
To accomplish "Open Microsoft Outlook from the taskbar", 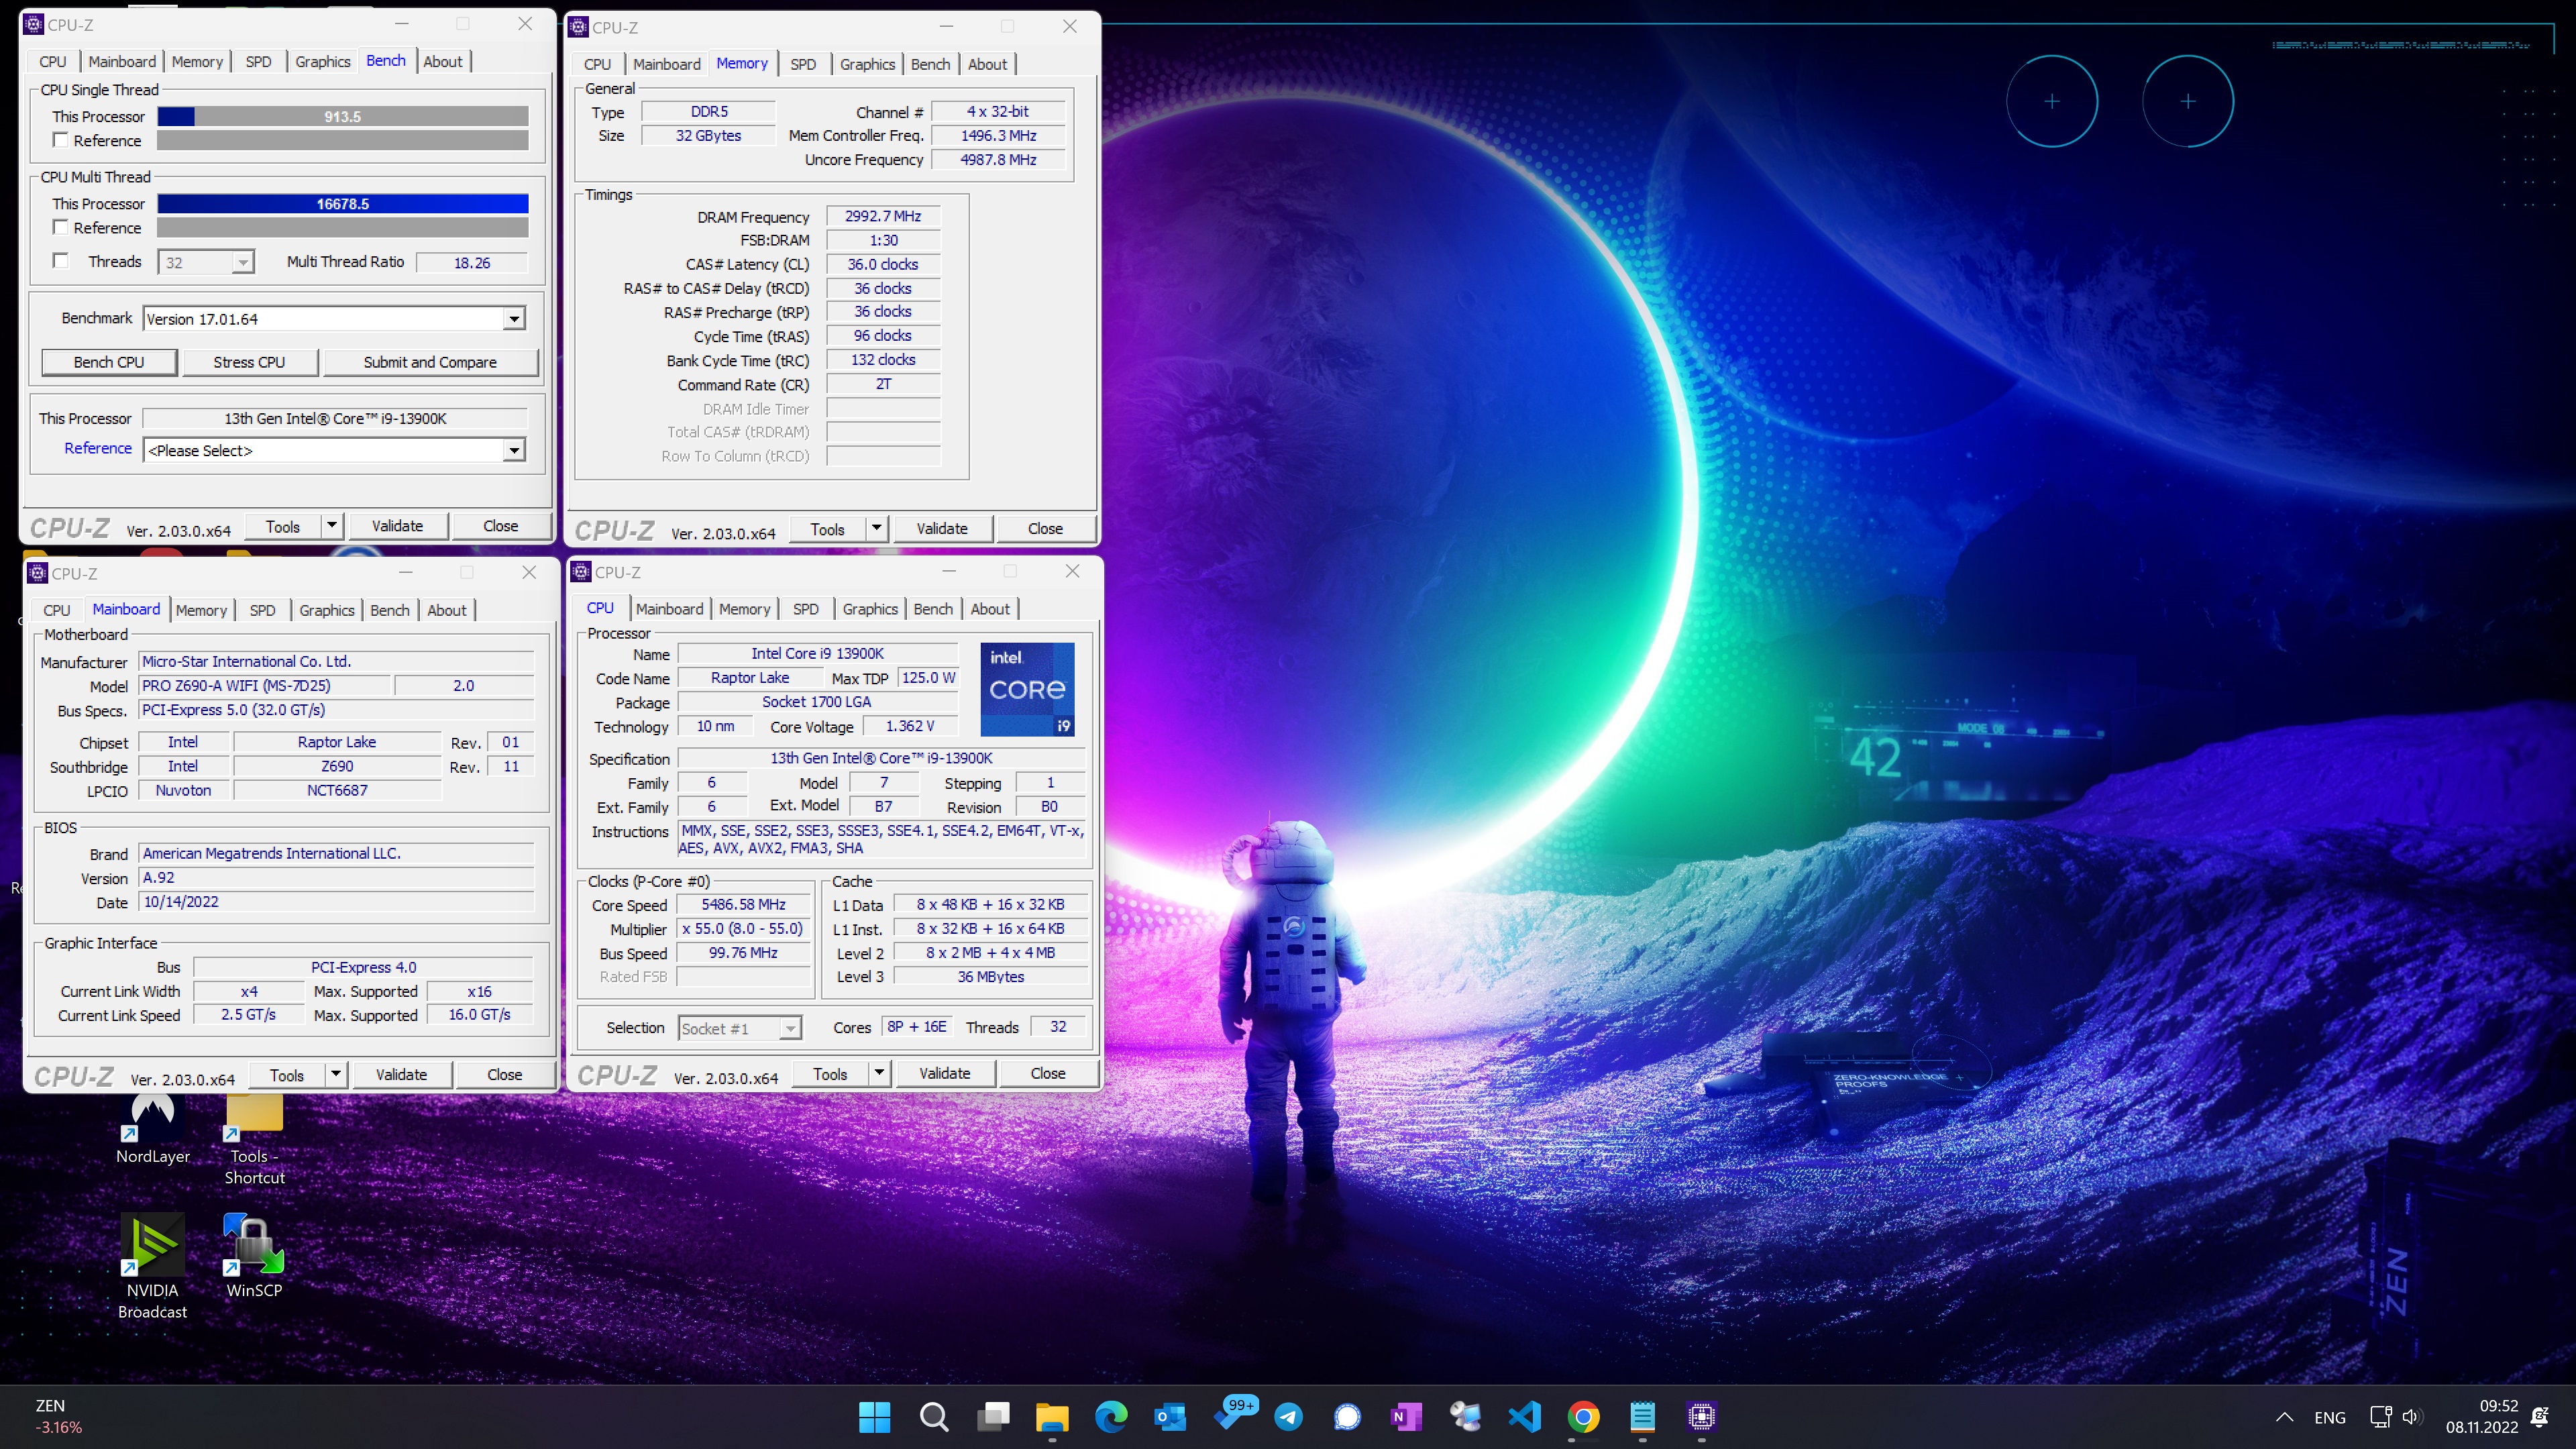I will pyautogui.click(x=1170, y=1416).
